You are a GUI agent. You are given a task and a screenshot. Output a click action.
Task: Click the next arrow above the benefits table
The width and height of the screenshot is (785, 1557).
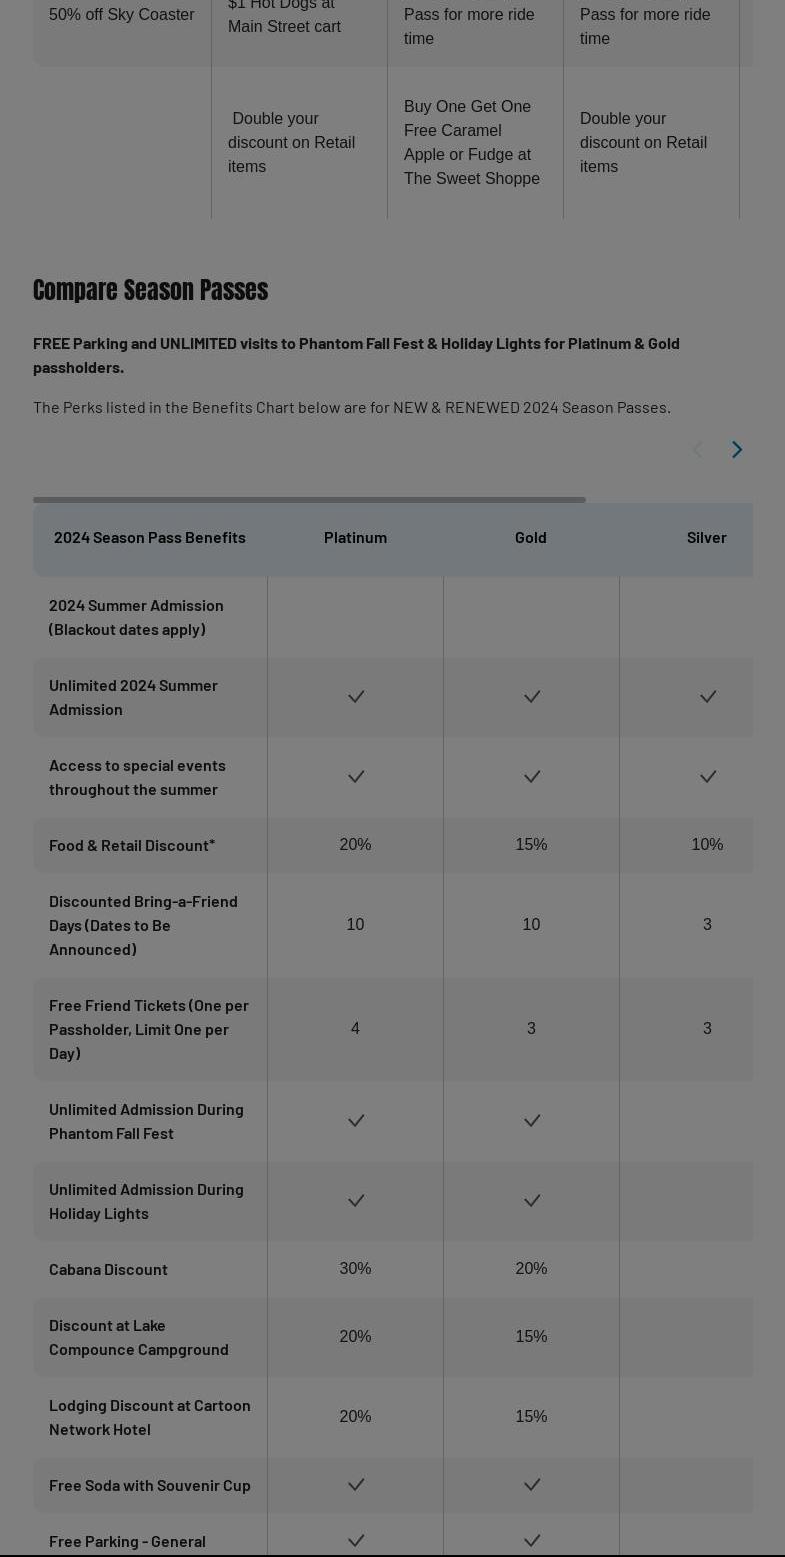pyautogui.click(x=737, y=450)
